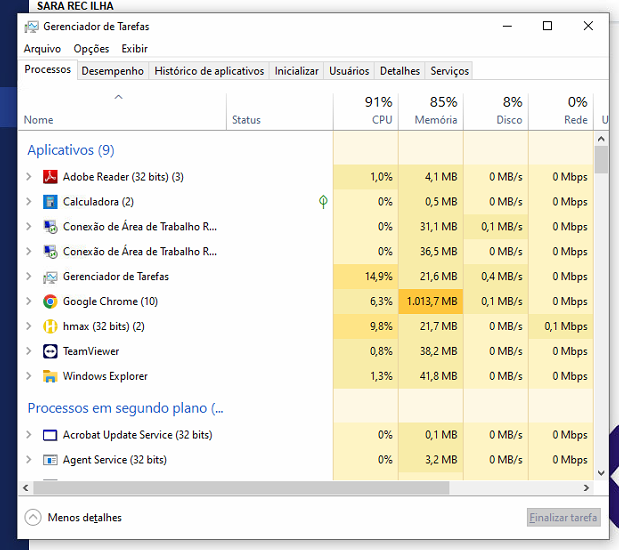The image size is (619, 550).
Task: Expand the hmax (32 bits) process group
Action: pyautogui.click(x=29, y=326)
